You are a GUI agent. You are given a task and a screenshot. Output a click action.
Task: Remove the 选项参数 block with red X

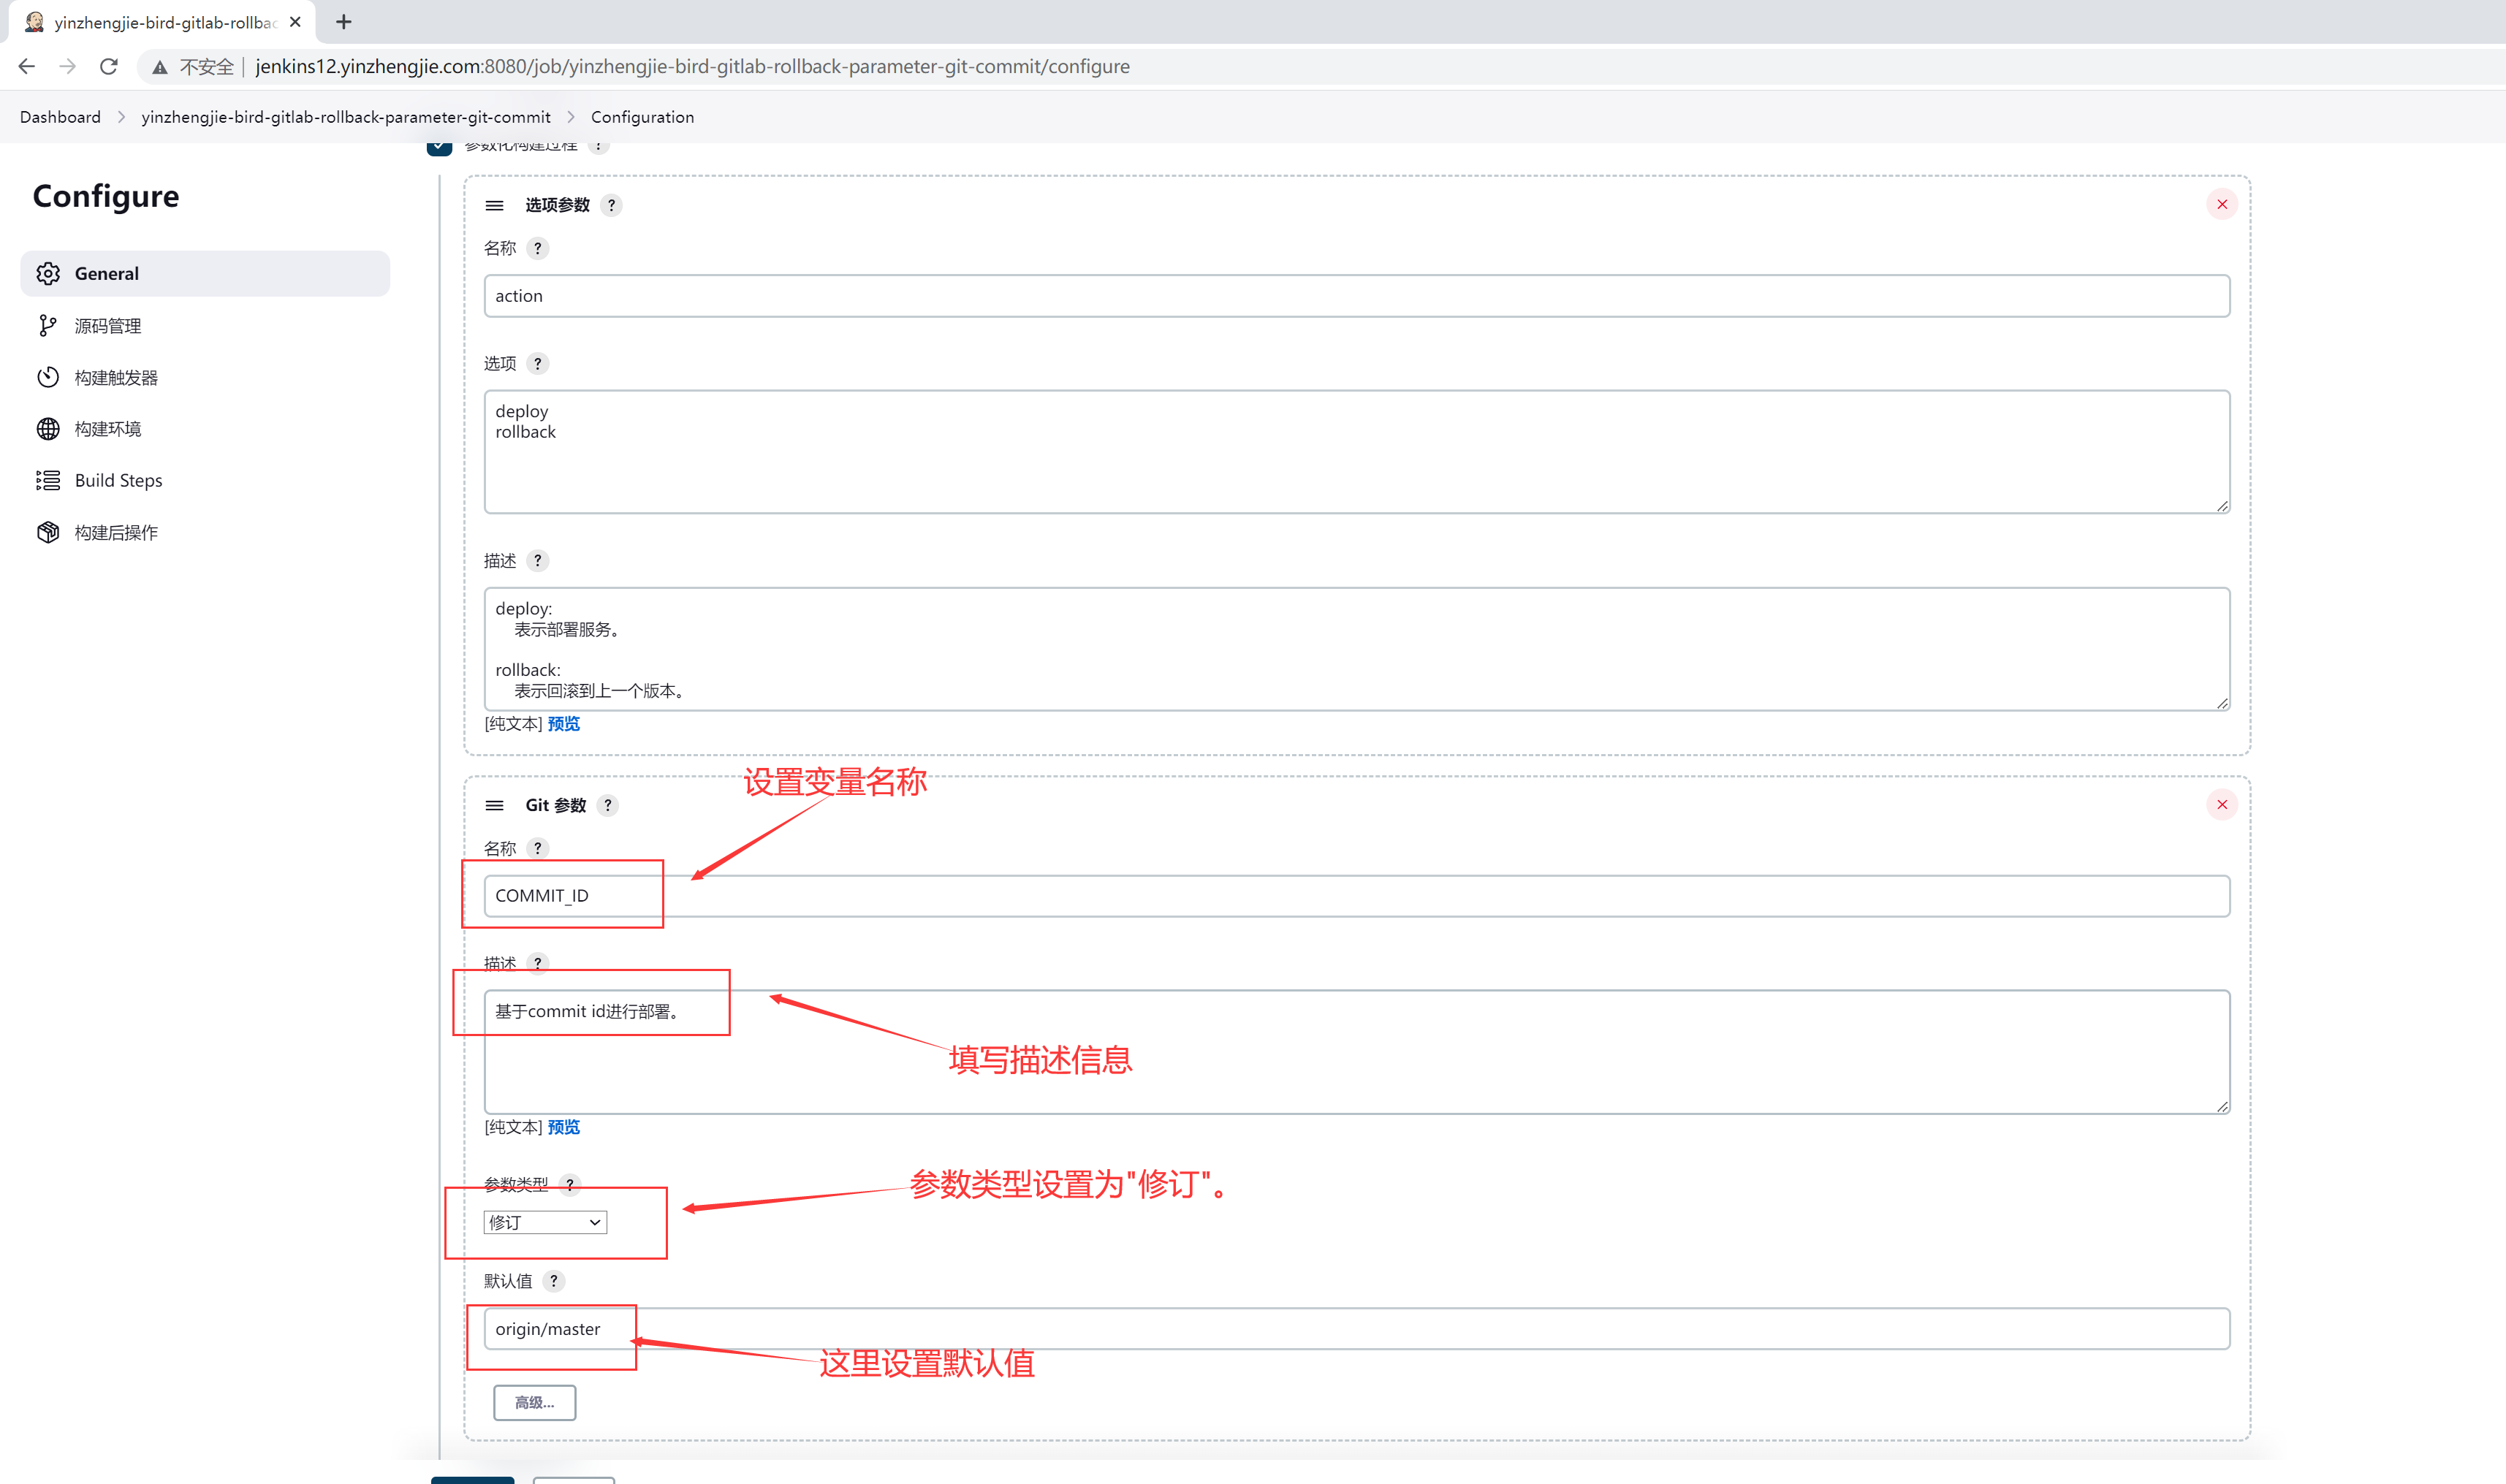click(x=2221, y=204)
